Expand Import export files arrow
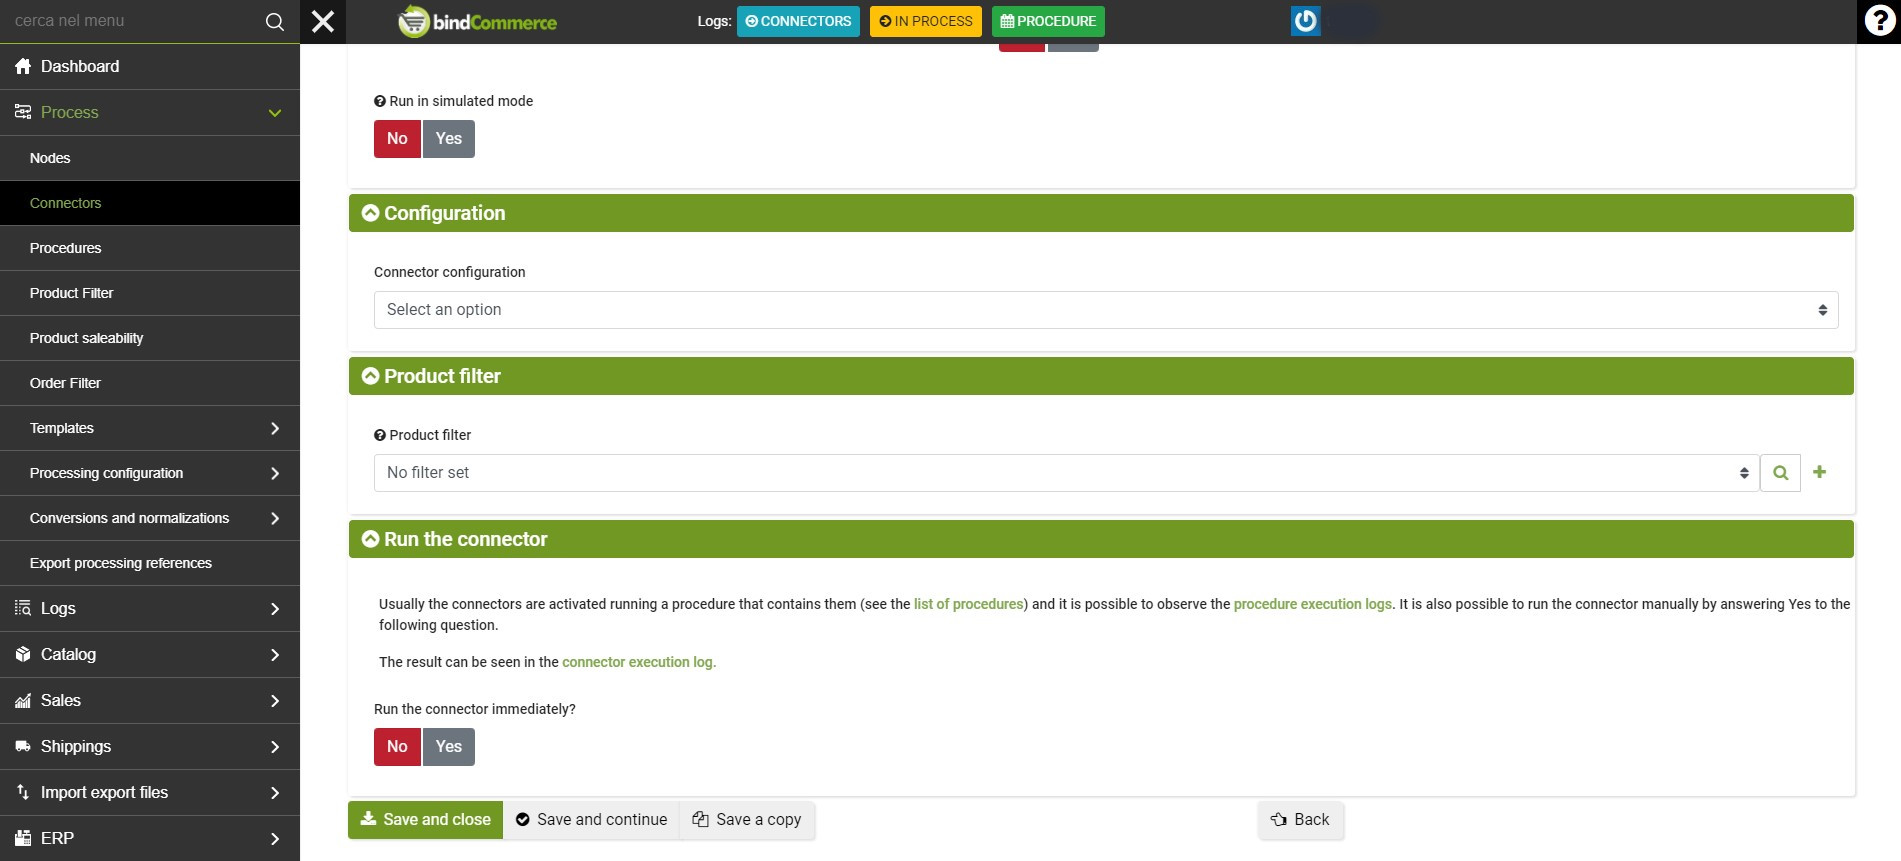This screenshot has height=861, width=1901. point(275,793)
